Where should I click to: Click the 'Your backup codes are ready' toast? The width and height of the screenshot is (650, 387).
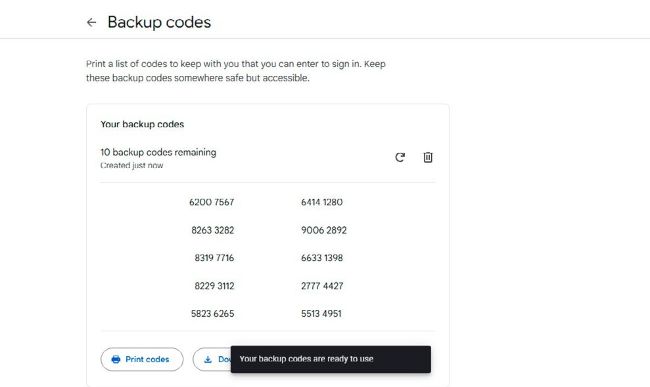(x=331, y=359)
